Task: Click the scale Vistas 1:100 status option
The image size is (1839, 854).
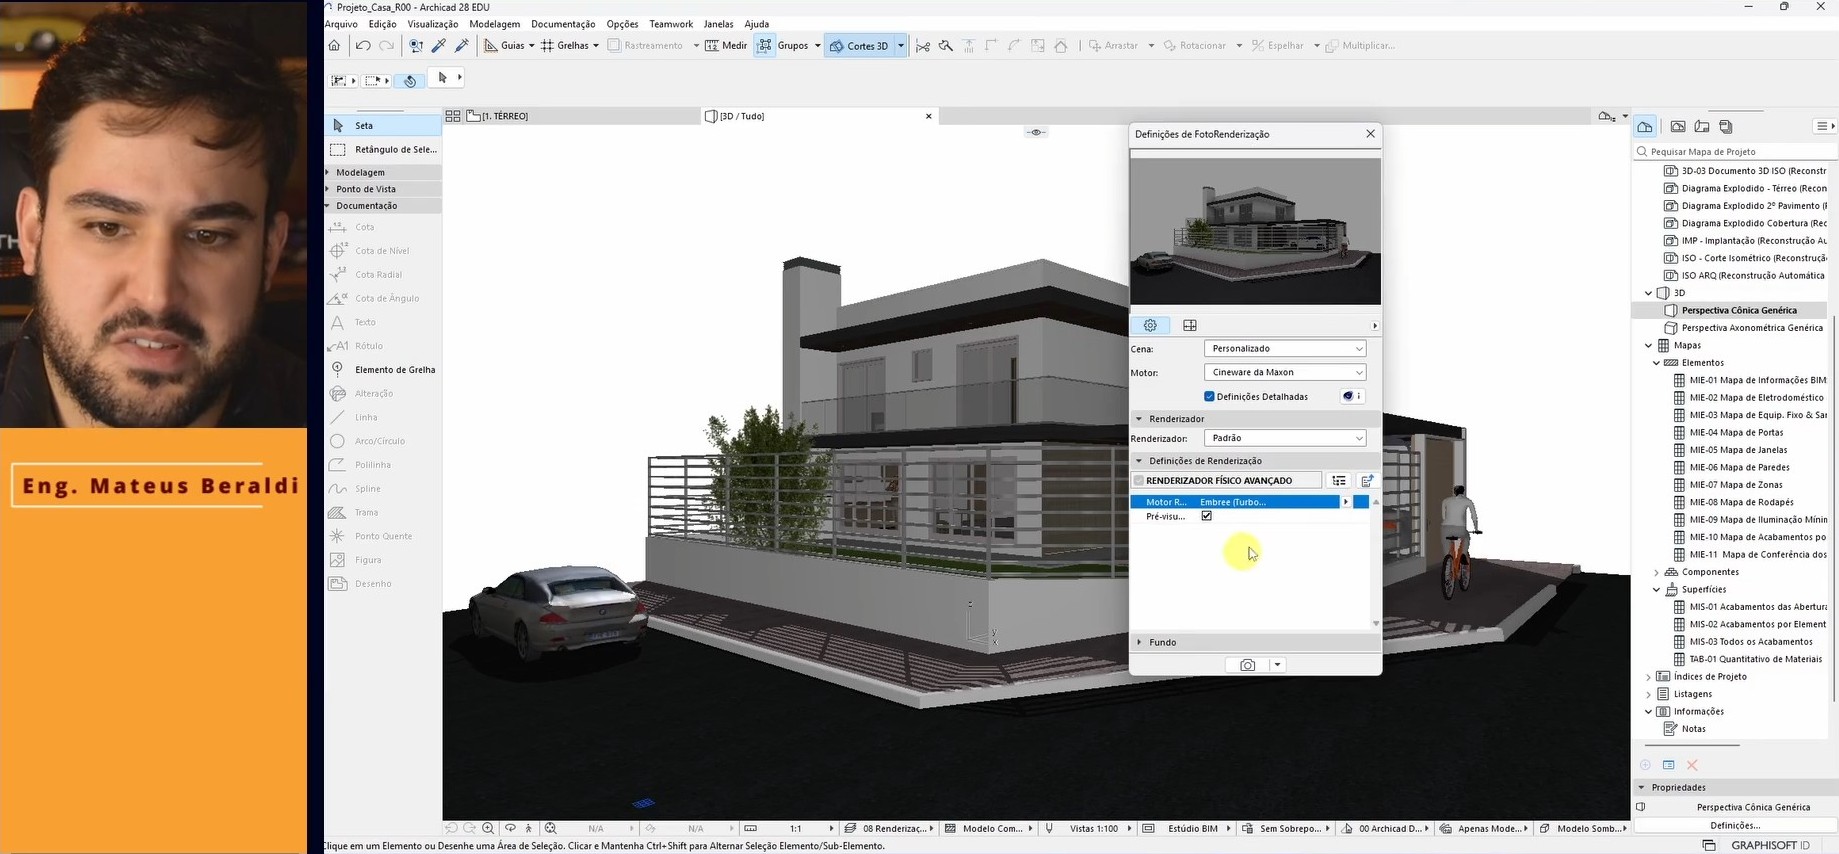Action: click(x=1093, y=829)
